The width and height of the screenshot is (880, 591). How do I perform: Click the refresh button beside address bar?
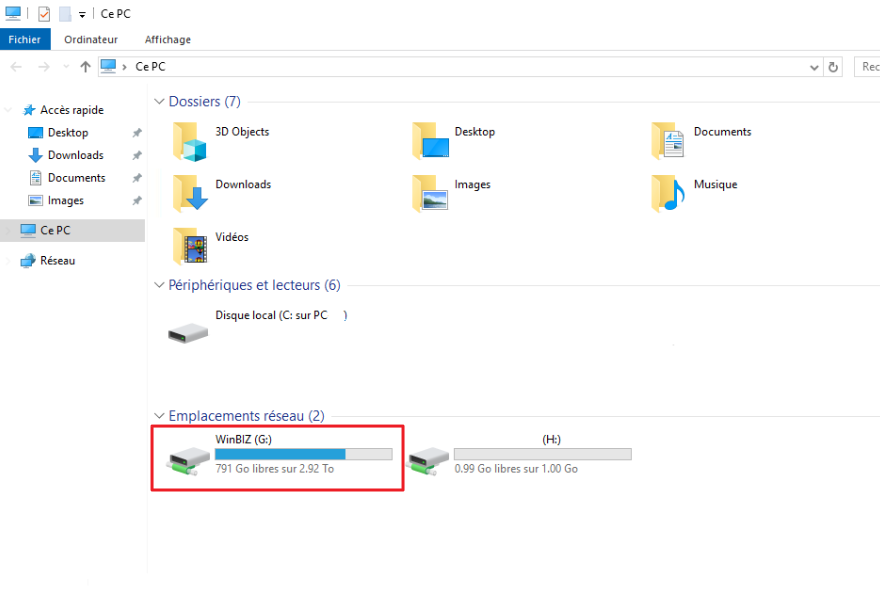pos(833,67)
